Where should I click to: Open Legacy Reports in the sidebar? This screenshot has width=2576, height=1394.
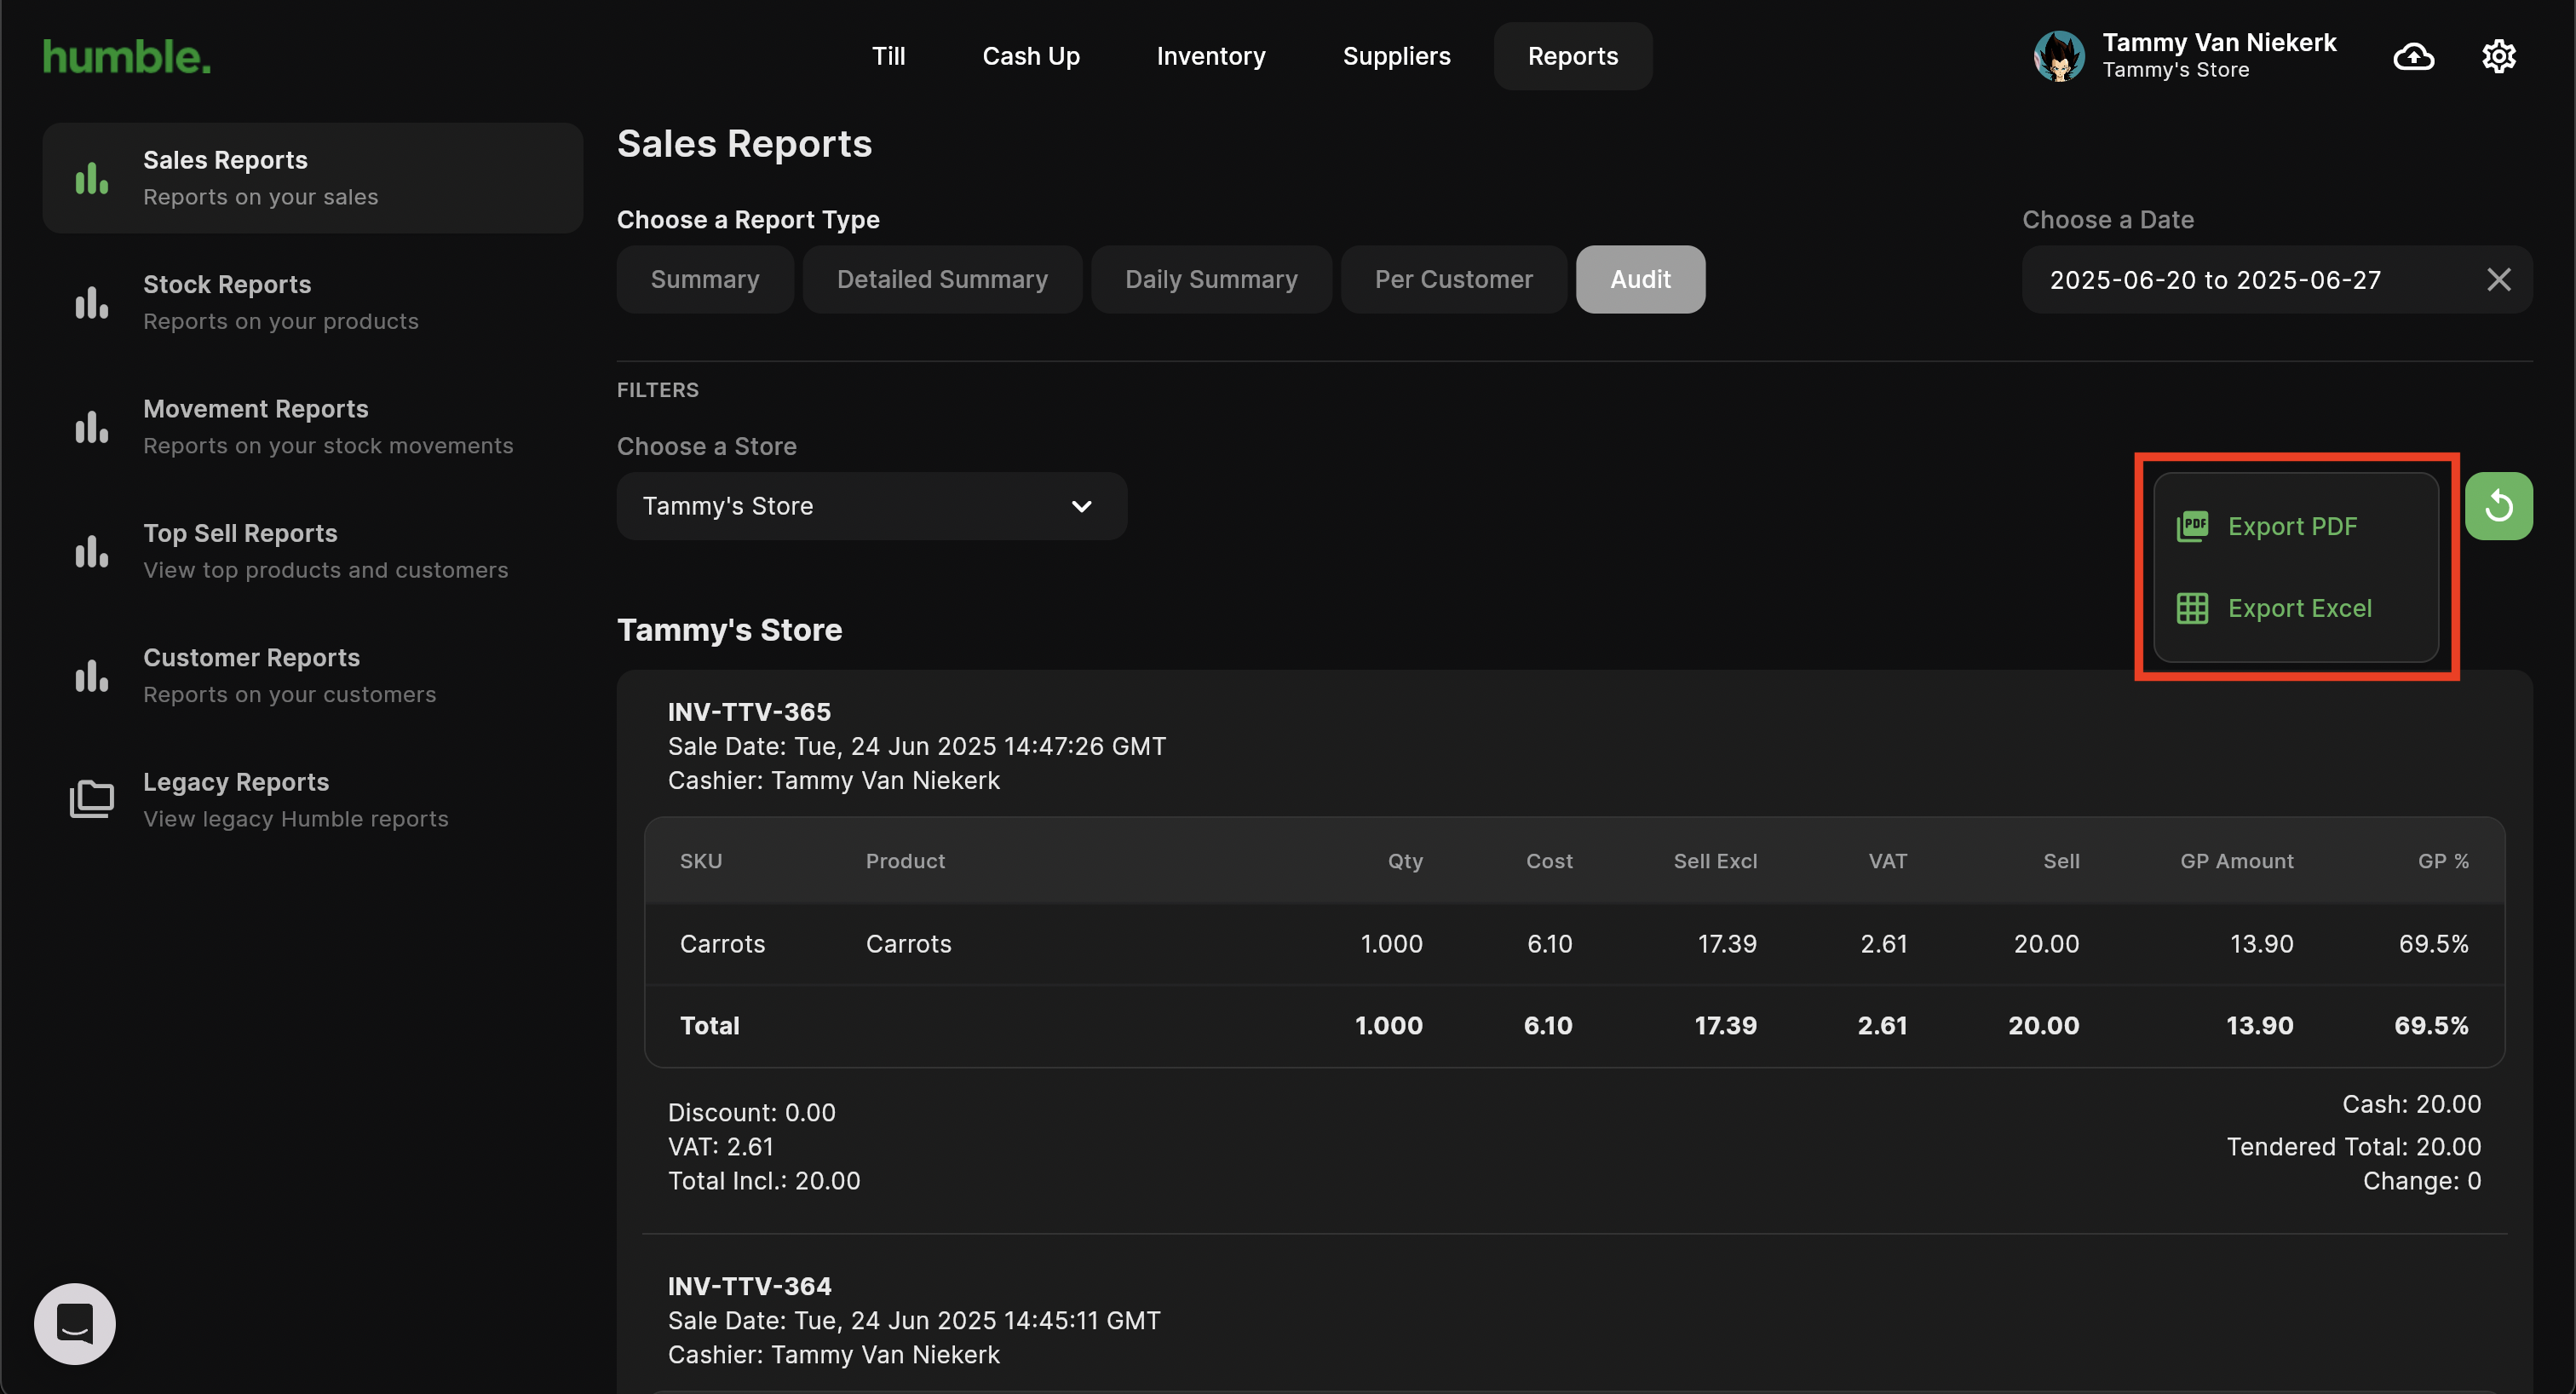[x=312, y=800]
